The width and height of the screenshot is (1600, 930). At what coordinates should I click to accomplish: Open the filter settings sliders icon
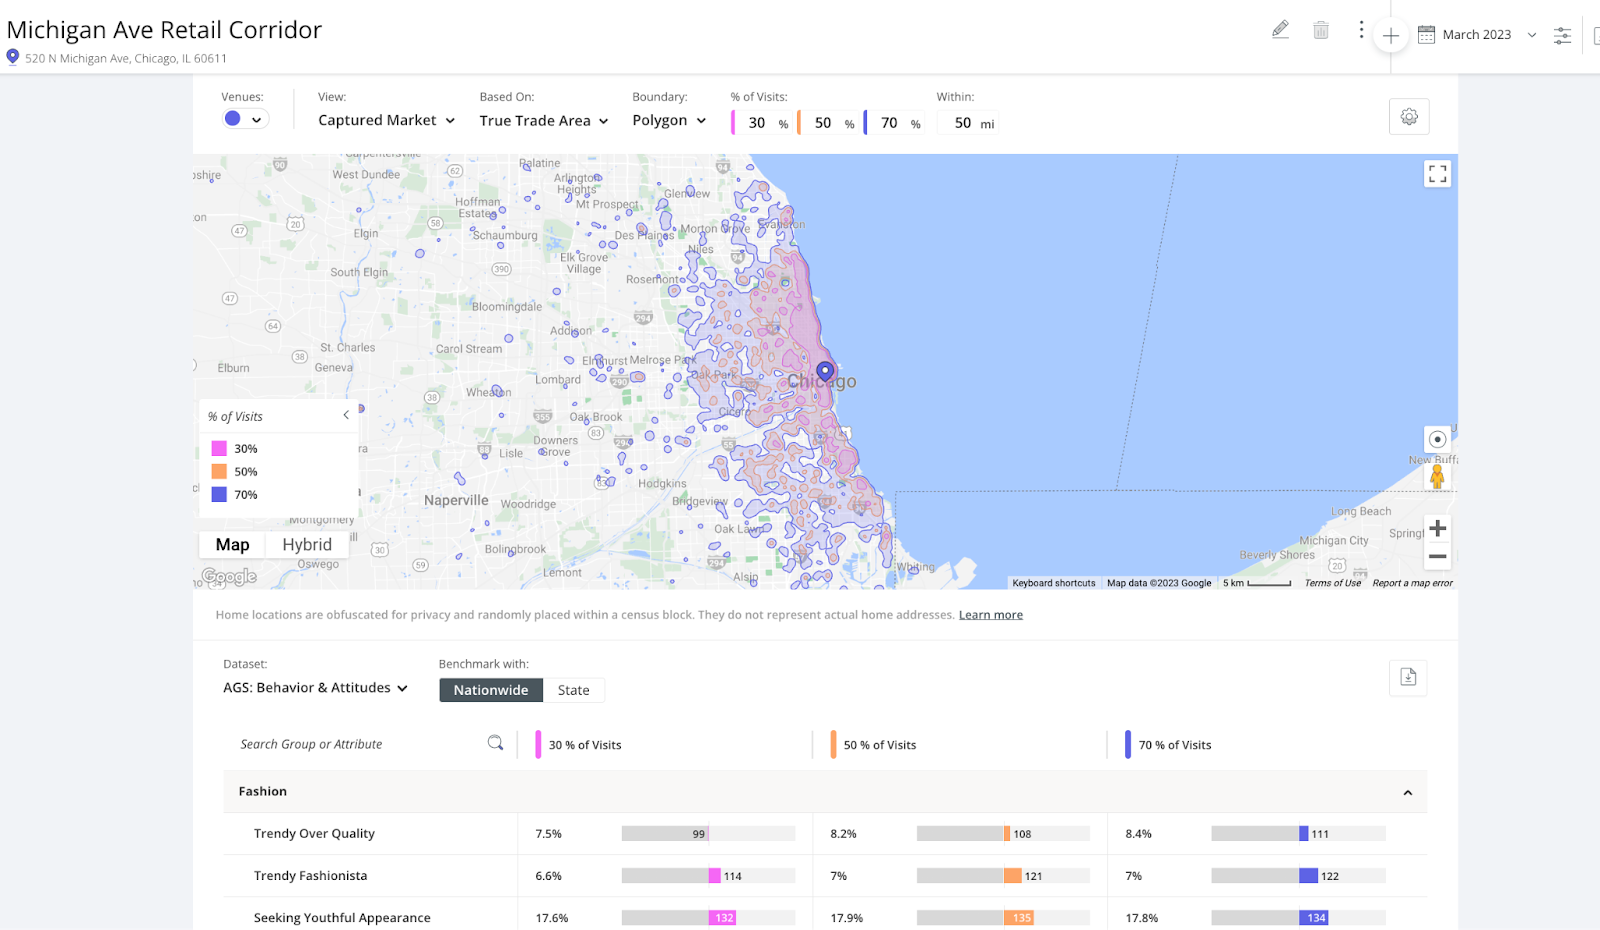click(x=1562, y=34)
